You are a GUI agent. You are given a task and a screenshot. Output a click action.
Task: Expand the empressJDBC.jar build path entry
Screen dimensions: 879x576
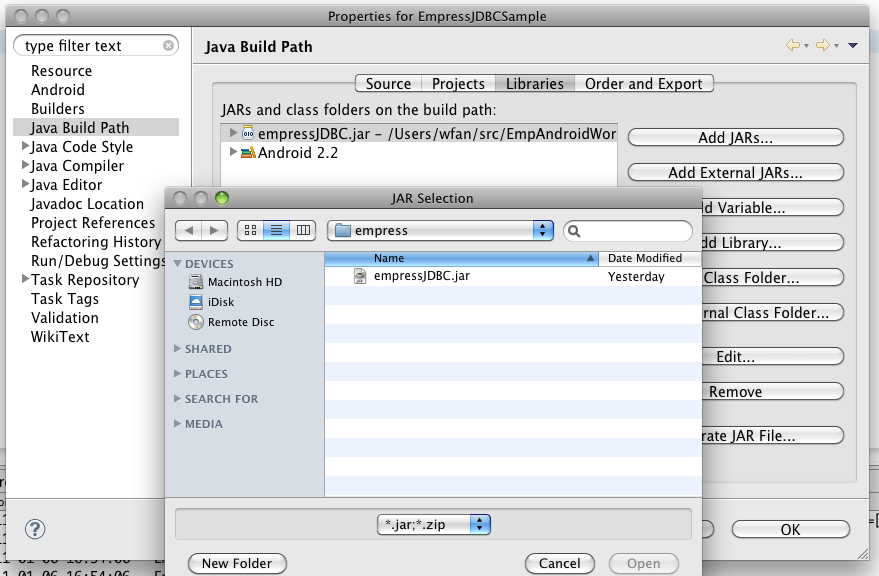[233, 133]
